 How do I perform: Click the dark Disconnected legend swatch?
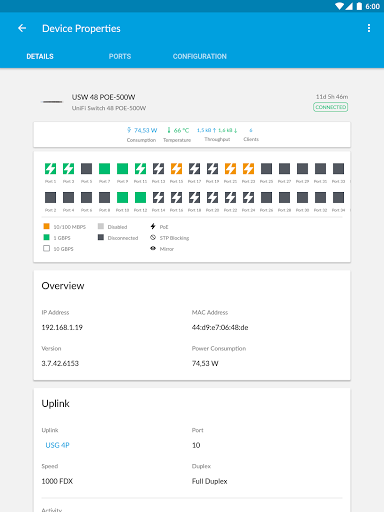click(101, 237)
